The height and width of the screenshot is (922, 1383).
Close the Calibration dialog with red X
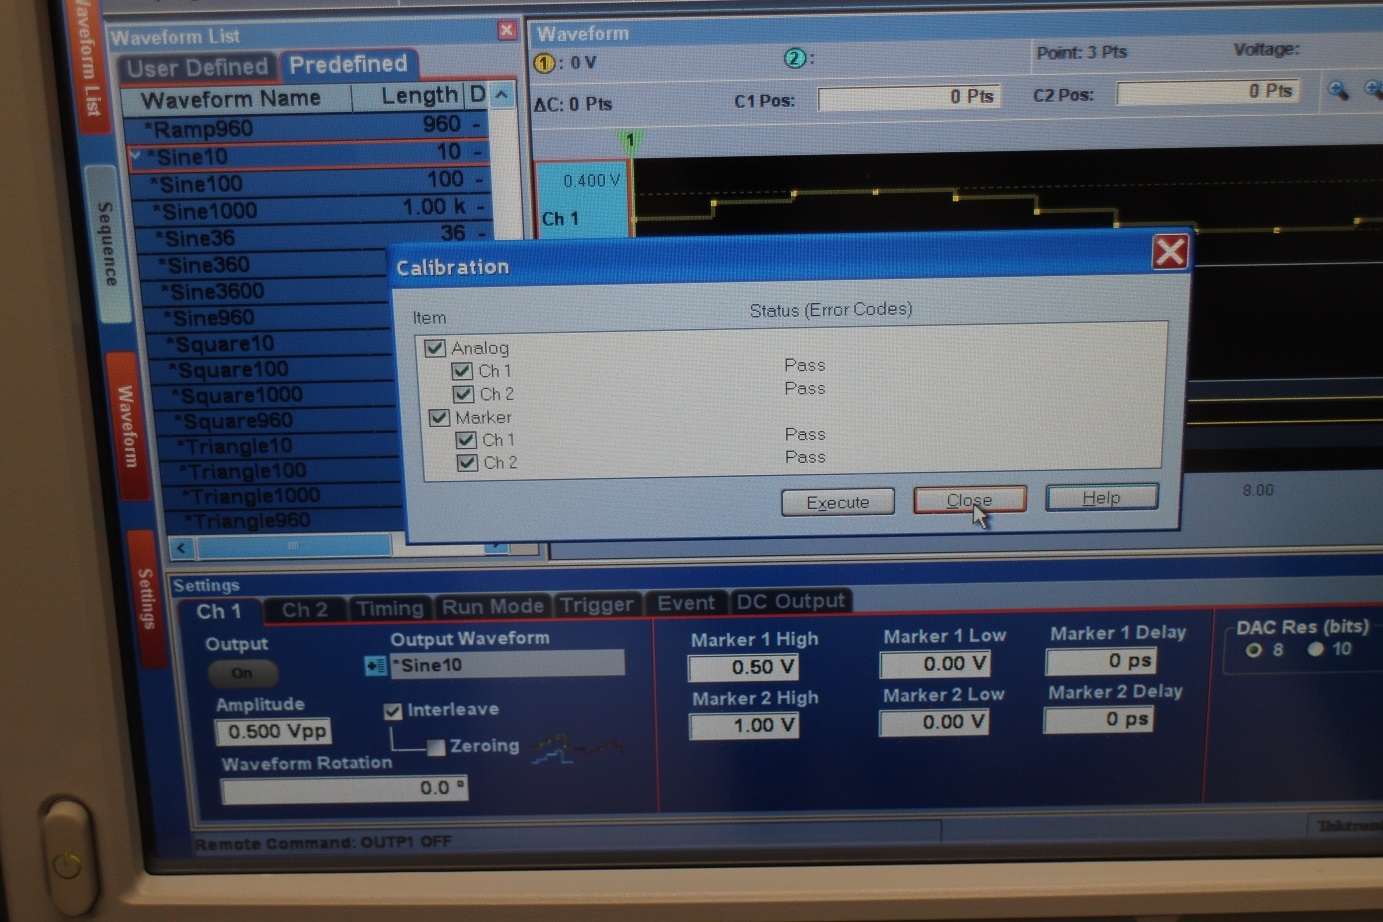(1170, 251)
